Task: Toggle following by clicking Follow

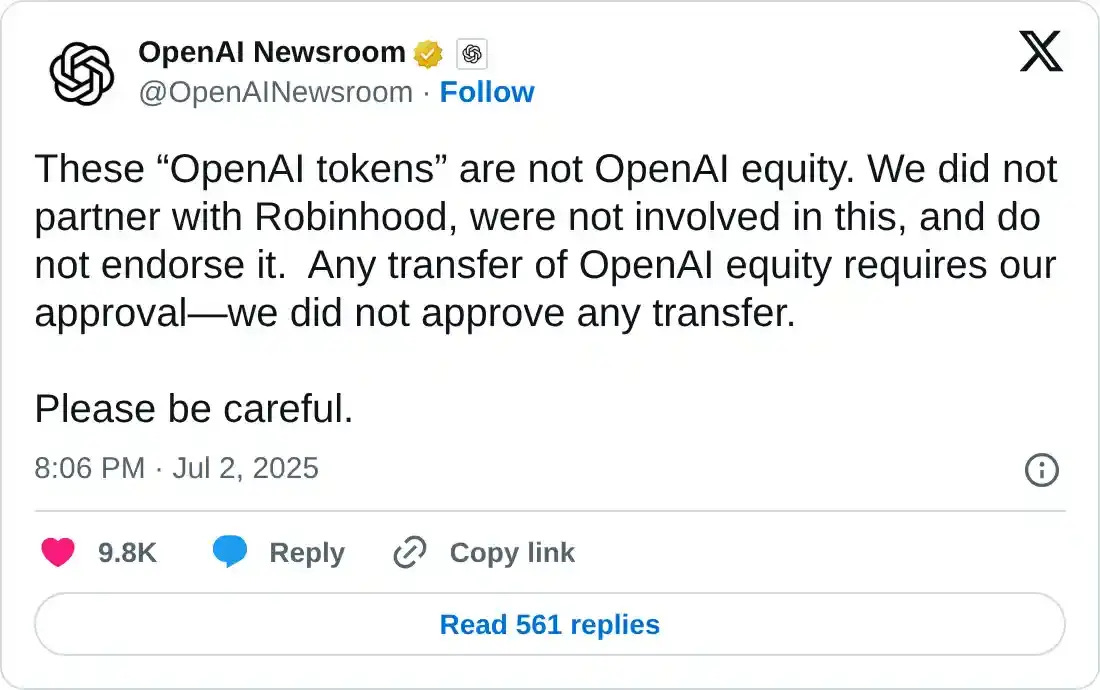Action: pyautogui.click(x=487, y=92)
